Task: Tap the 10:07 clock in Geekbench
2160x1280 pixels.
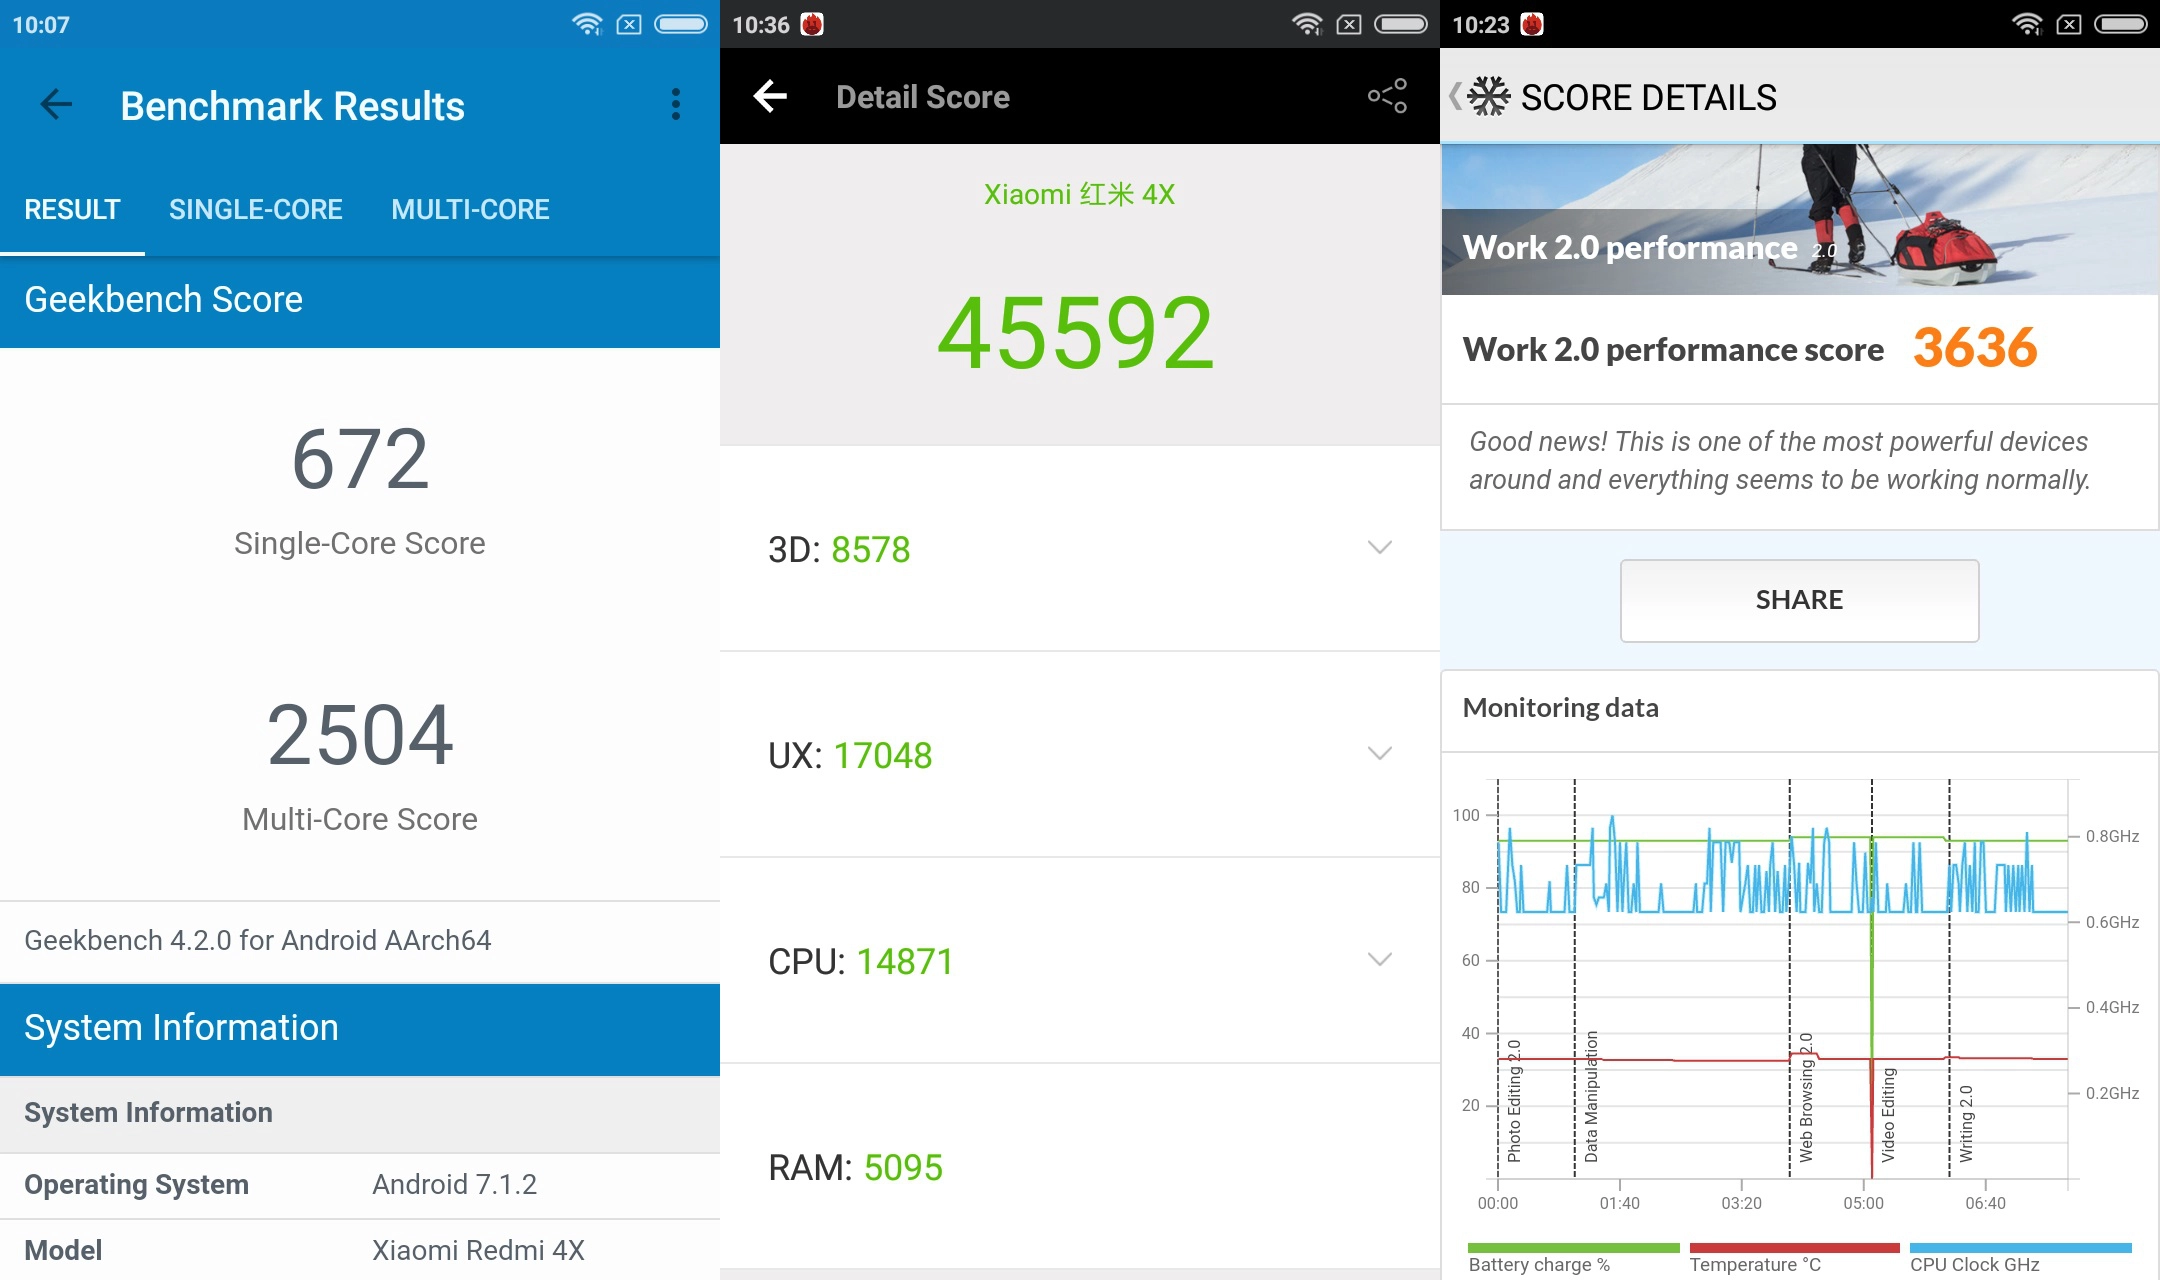Action: coord(41,25)
